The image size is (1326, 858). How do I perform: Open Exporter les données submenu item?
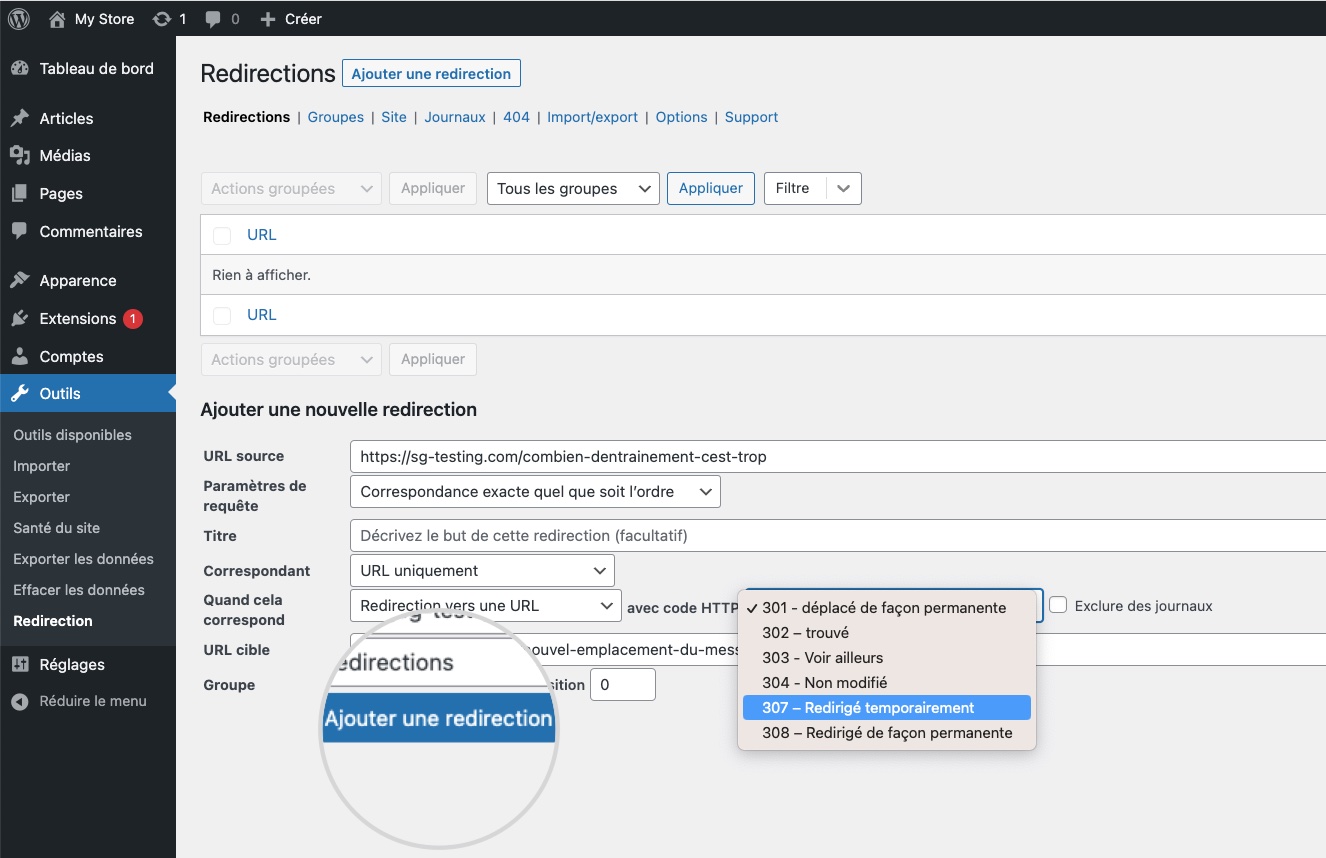point(84,560)
